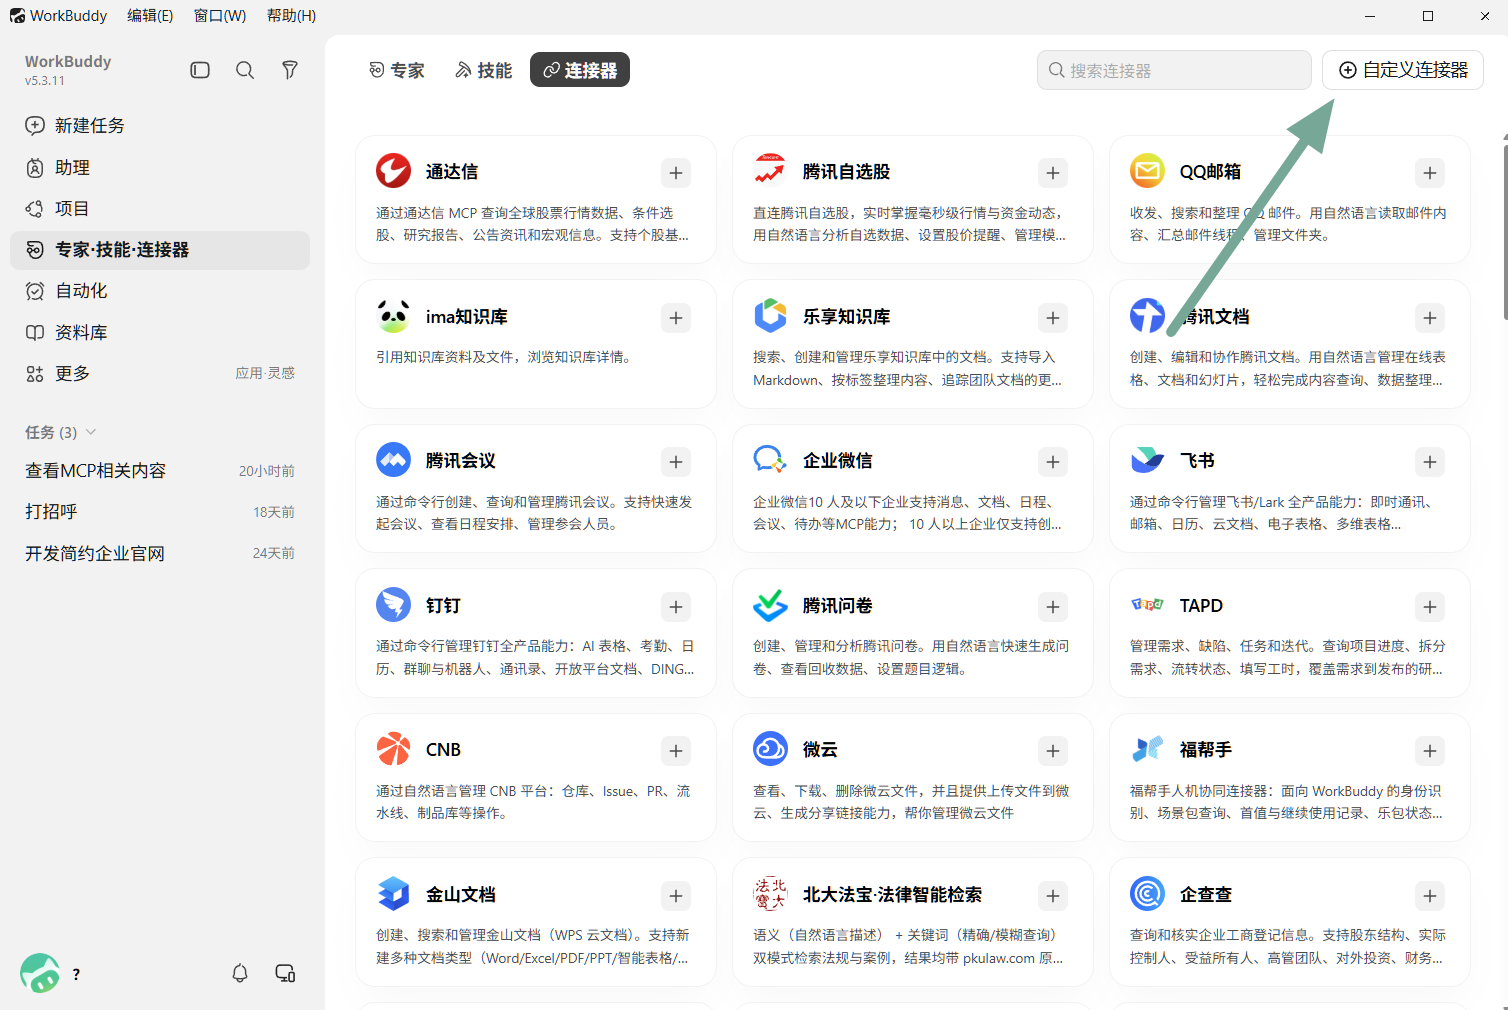Screen dimensions: 1508x1010
Task: Add the 腾讯自选股 connector
Action: point(1053,173)
